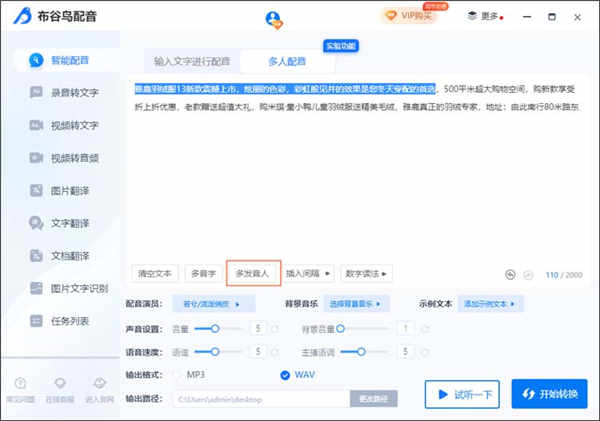The width and height of the screenshot is (600, 421).
Task: Click the 布谷鸟配音 bird logo
Action: [x=22, y=16]
